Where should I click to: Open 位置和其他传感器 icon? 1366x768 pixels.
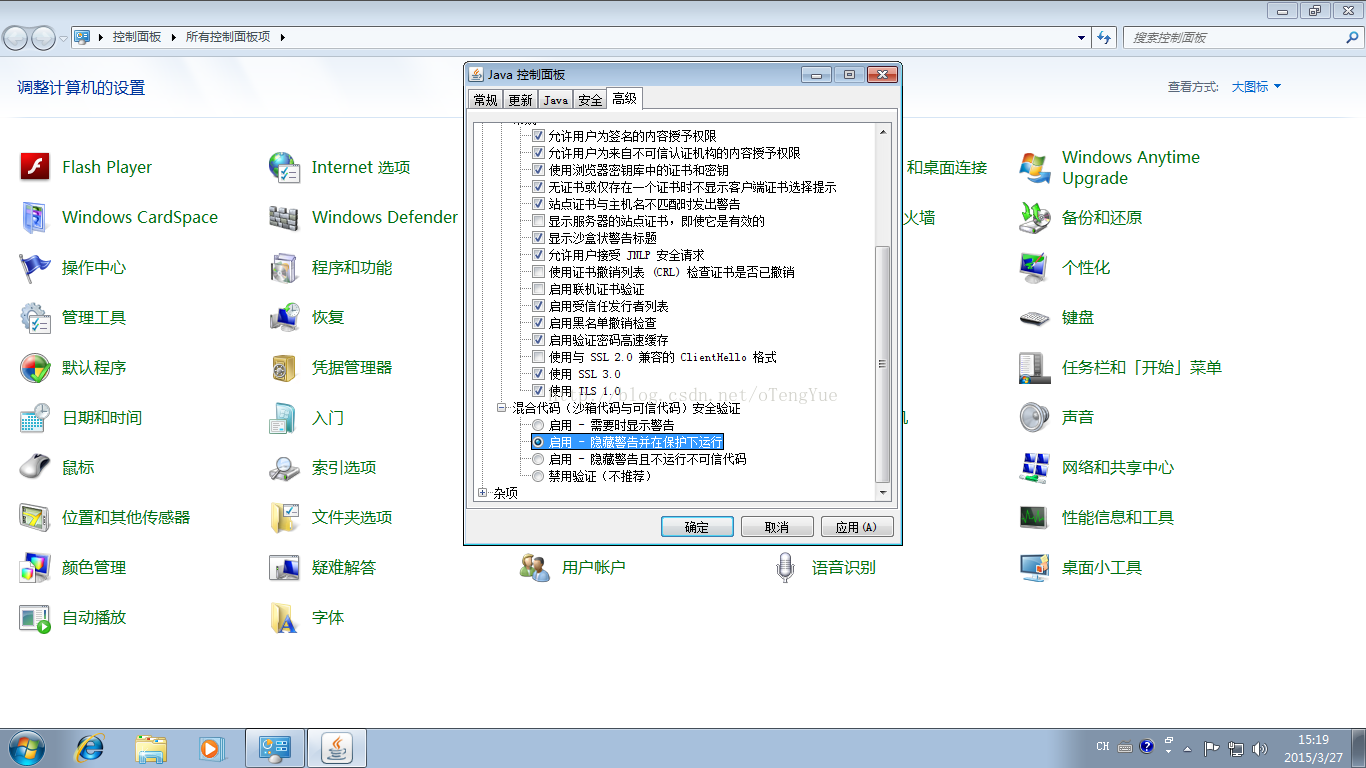[35, 517]
